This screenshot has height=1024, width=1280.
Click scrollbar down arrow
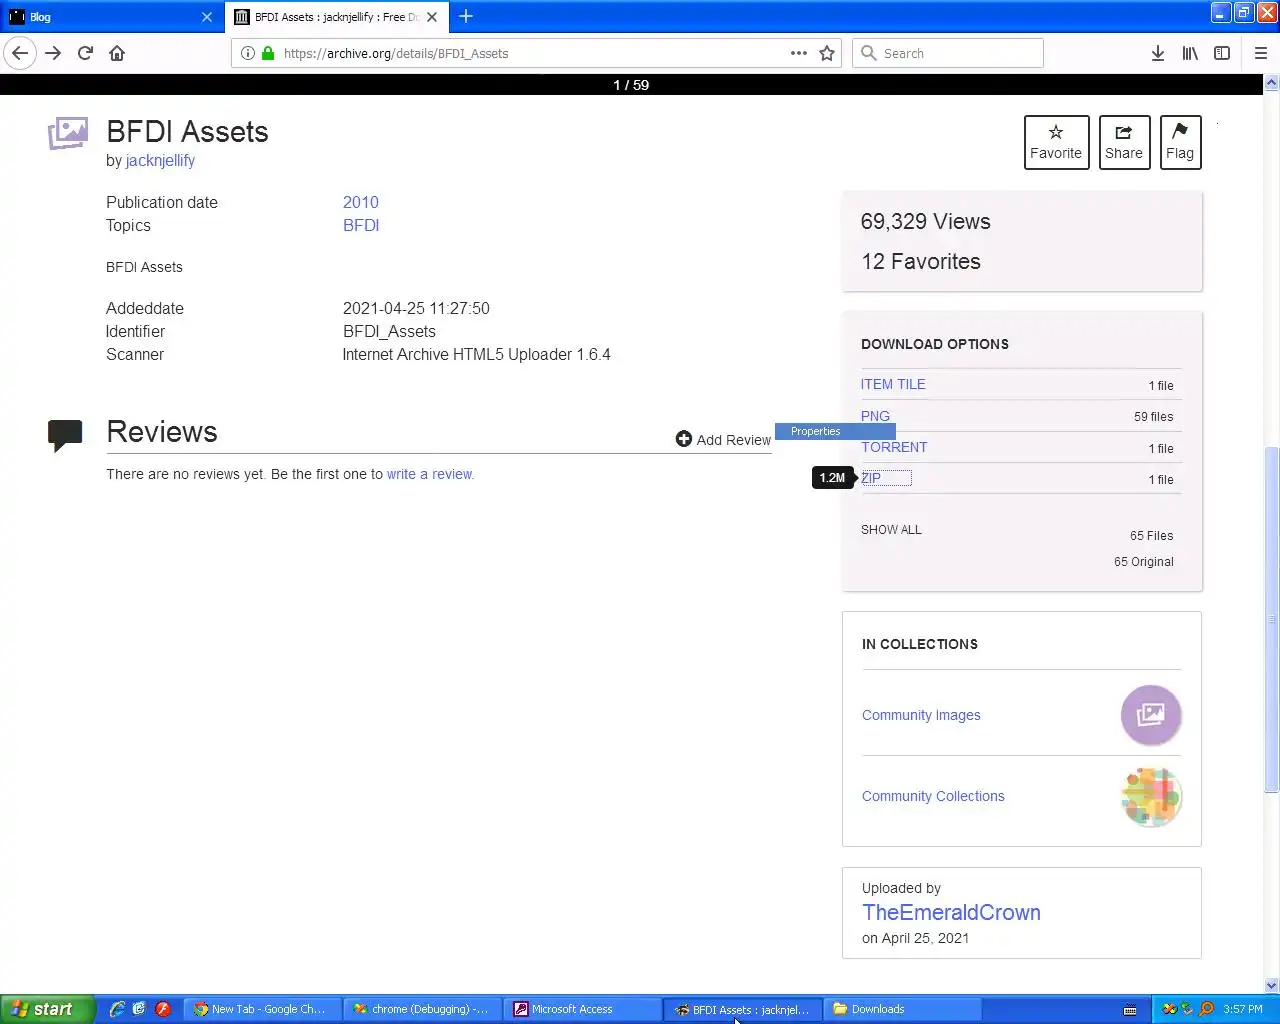pos(1272,985)
